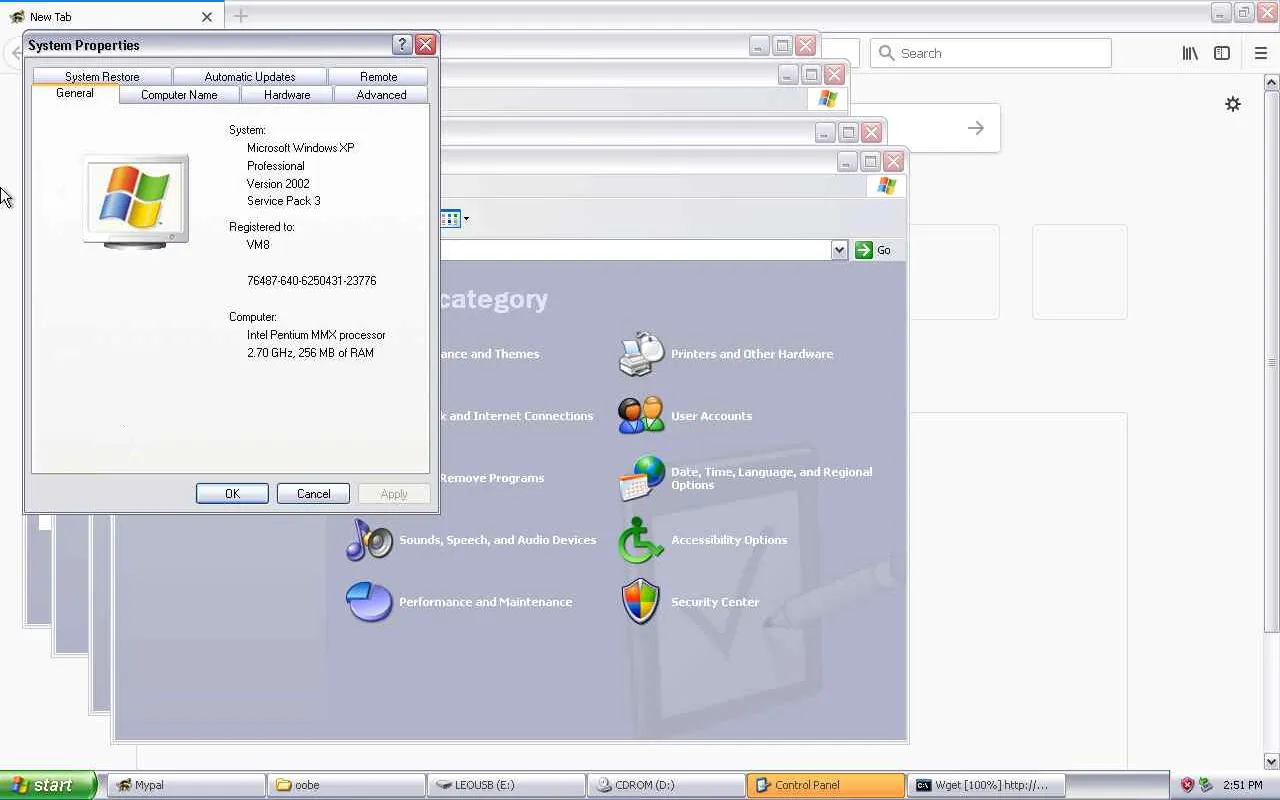Image resolution: width=1280 pixels, height=800 pixels.
Task: Click the registered name VM8
Action: 258,245
